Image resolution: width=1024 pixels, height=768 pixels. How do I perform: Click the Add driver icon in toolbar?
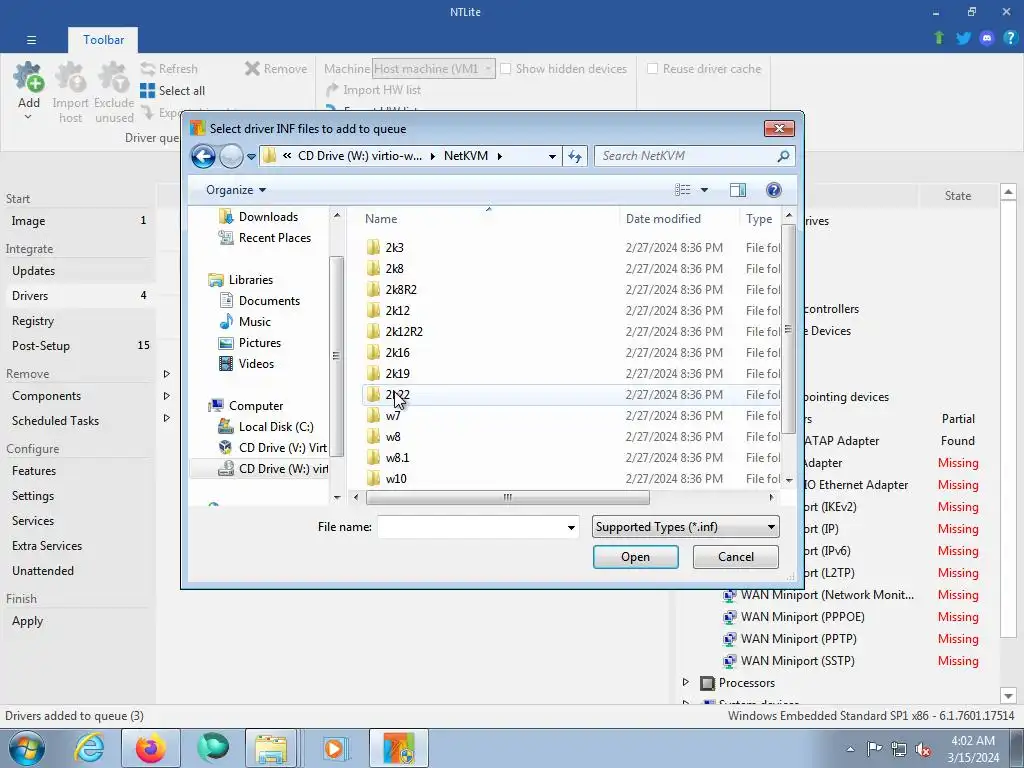29,78
